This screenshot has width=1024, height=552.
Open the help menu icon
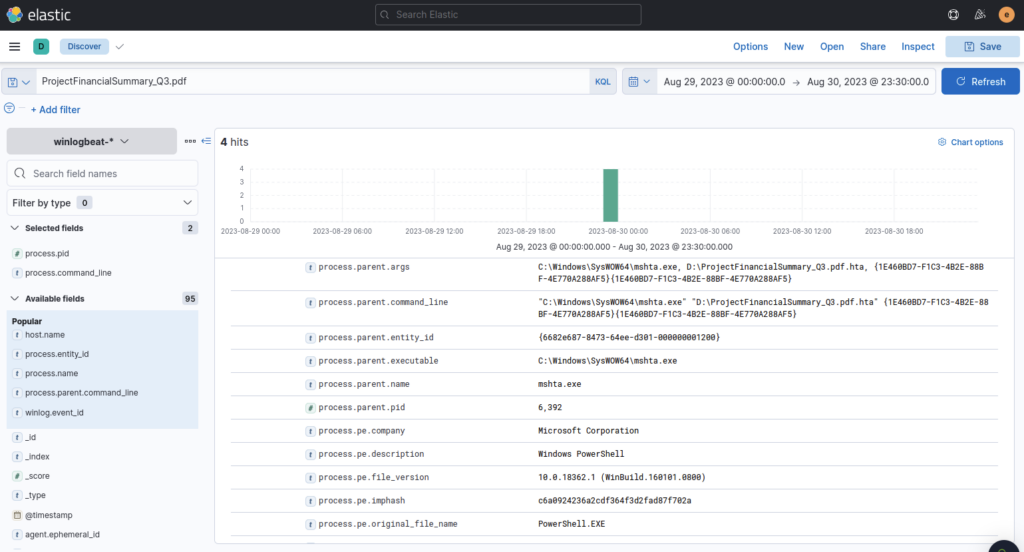pyautogui.click(x=953, y=14)
